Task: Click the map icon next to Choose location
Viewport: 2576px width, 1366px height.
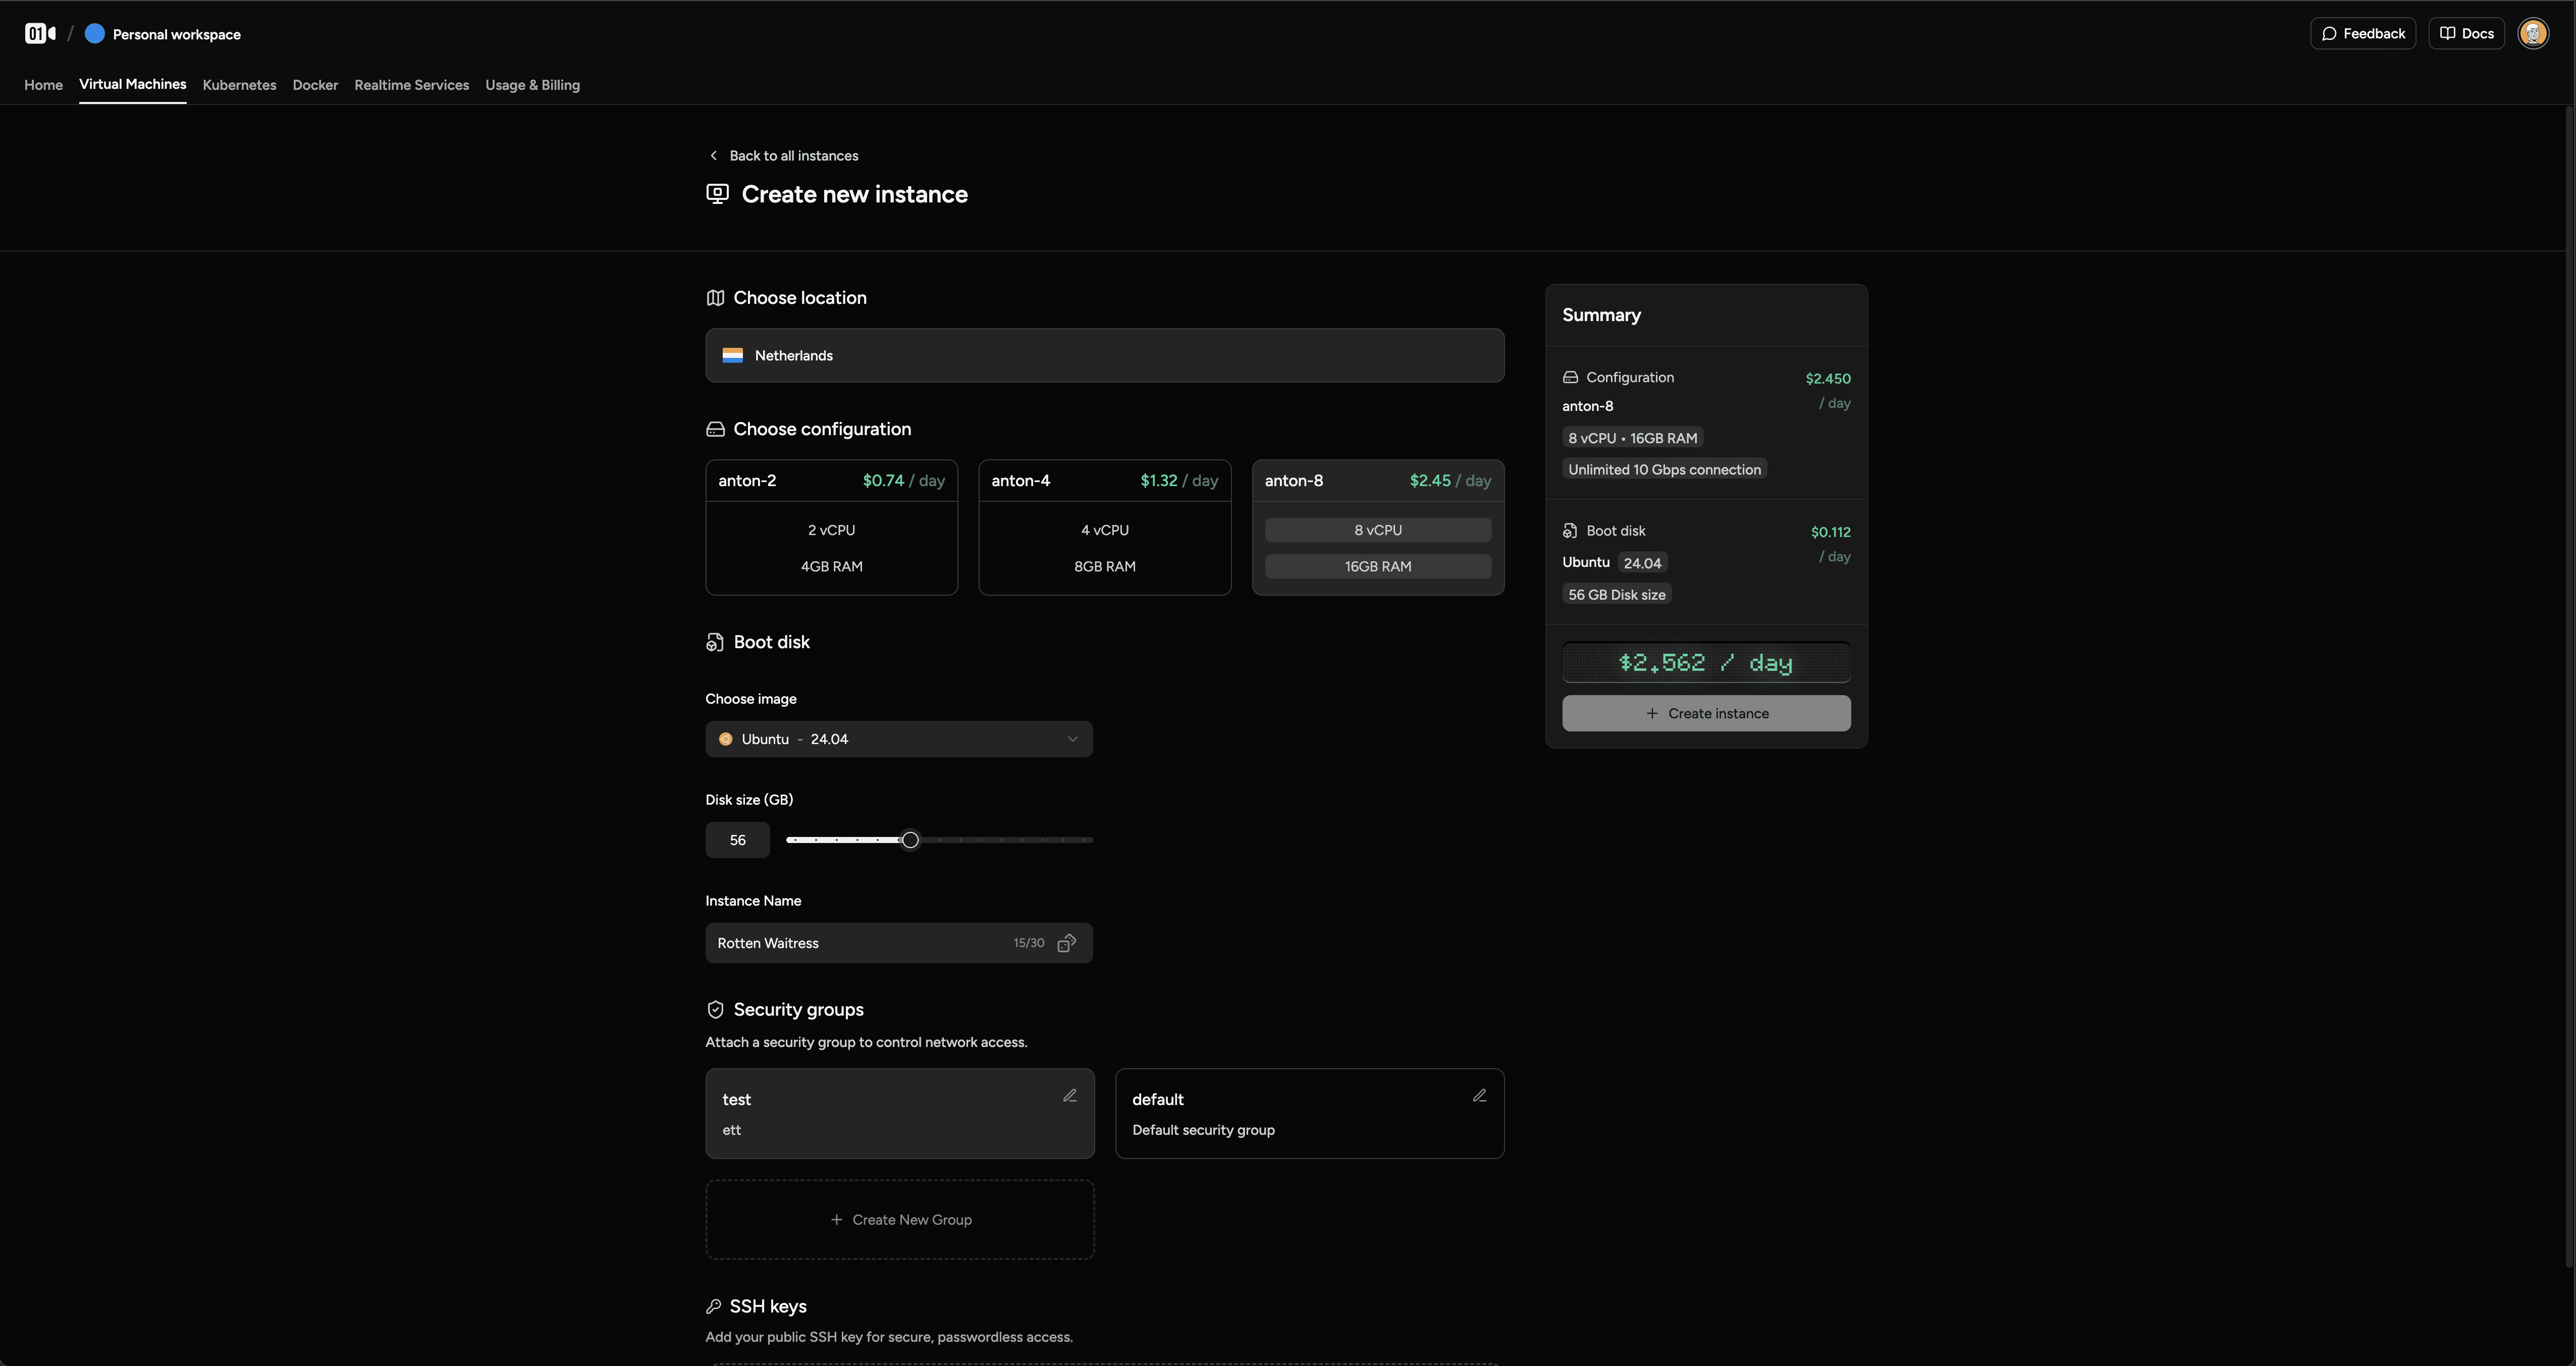Action: point(715,298)
